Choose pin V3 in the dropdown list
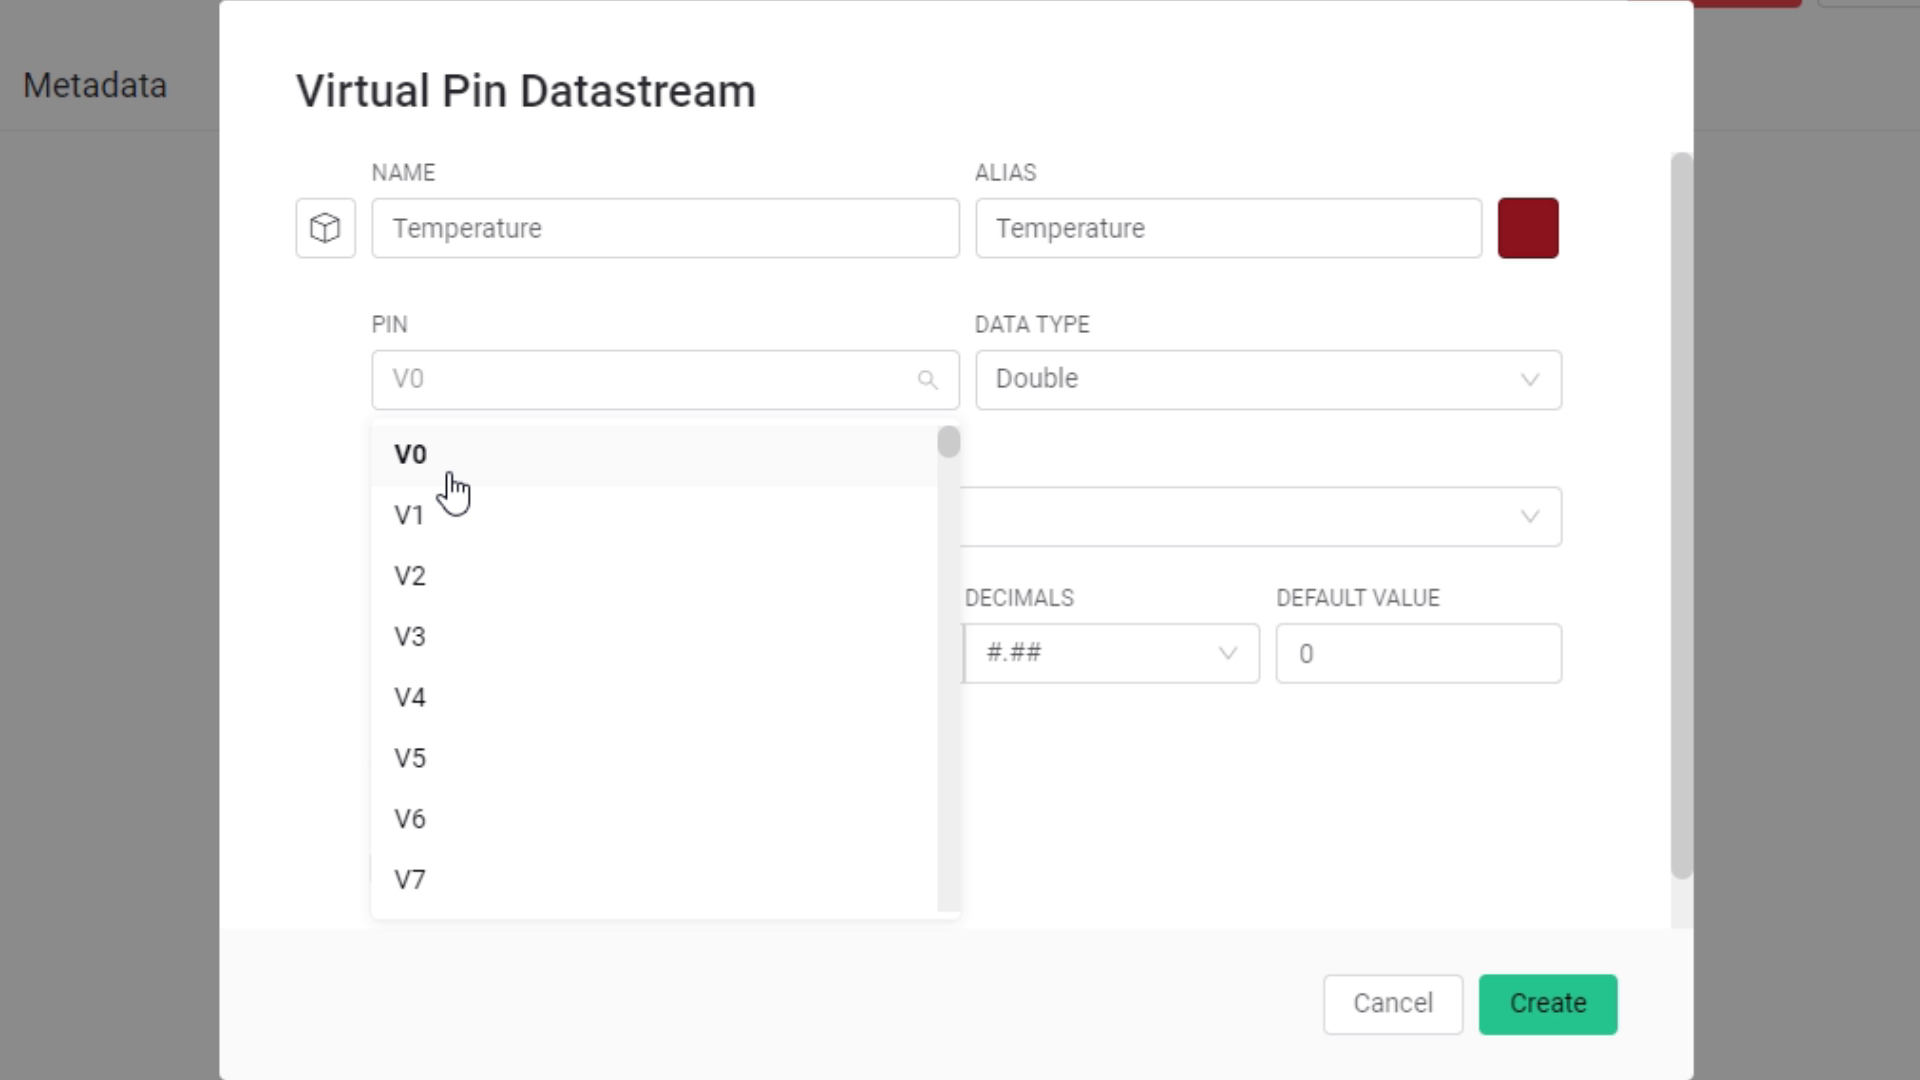Image resolution: width=1920 pixels, height=1080 pixels. [x=410, y=637]
